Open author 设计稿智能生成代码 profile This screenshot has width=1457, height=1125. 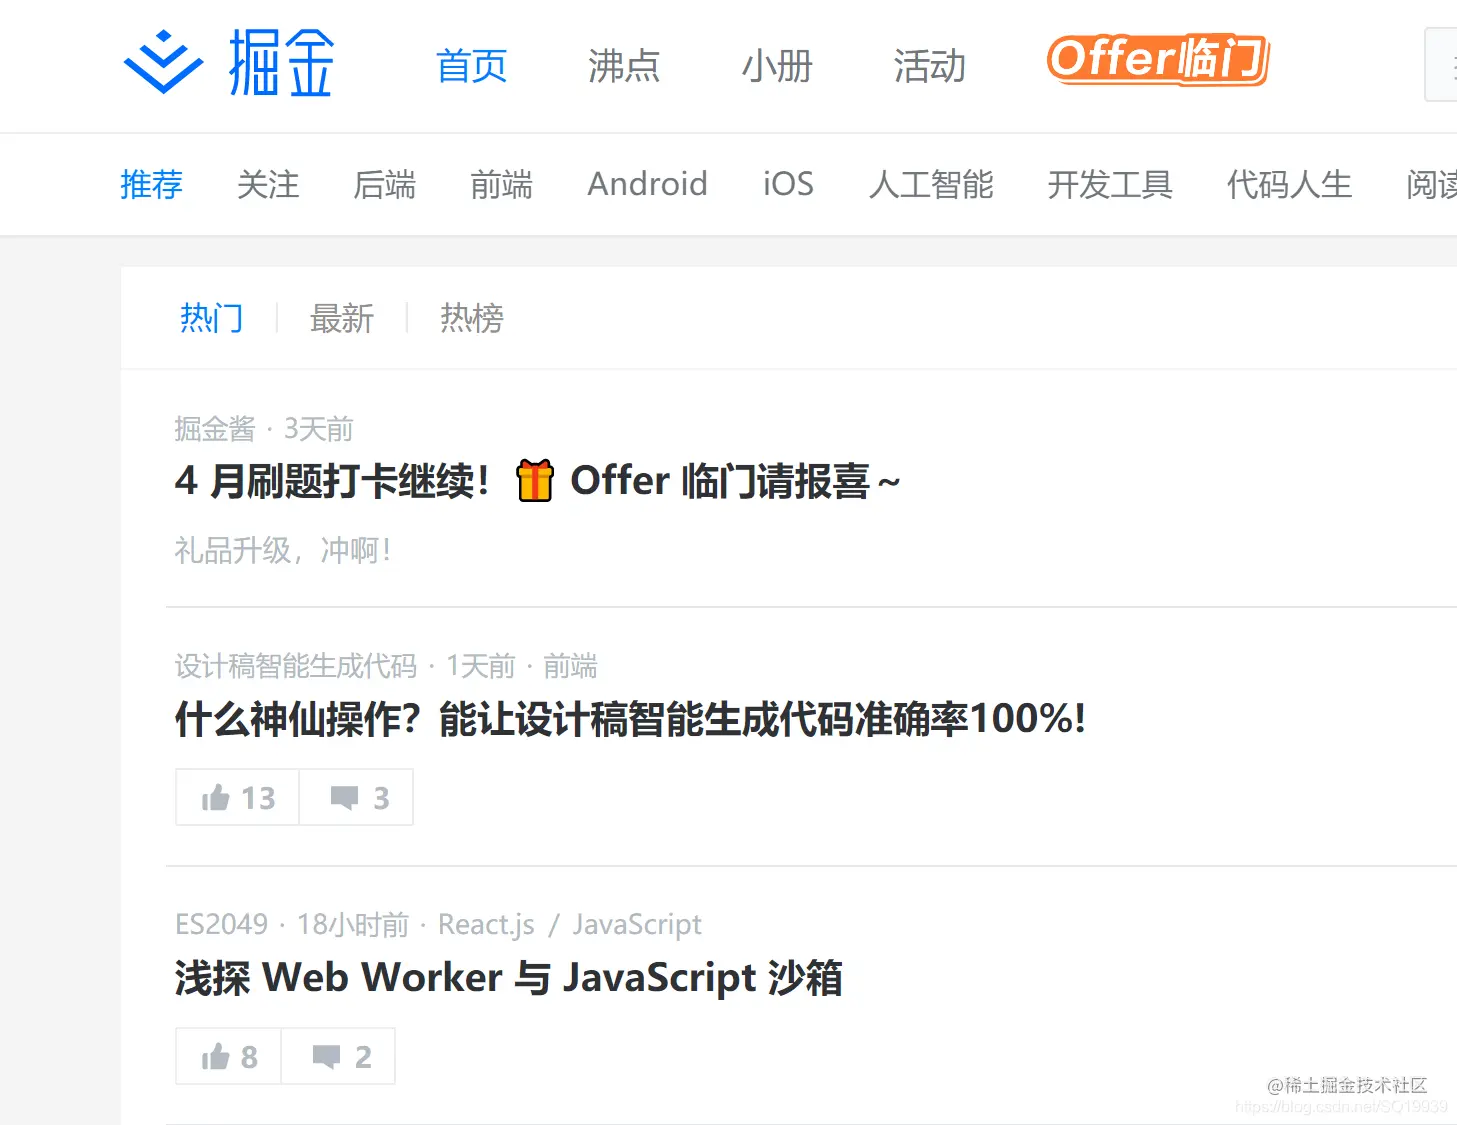pyautogui.click(x=295, y=666)
